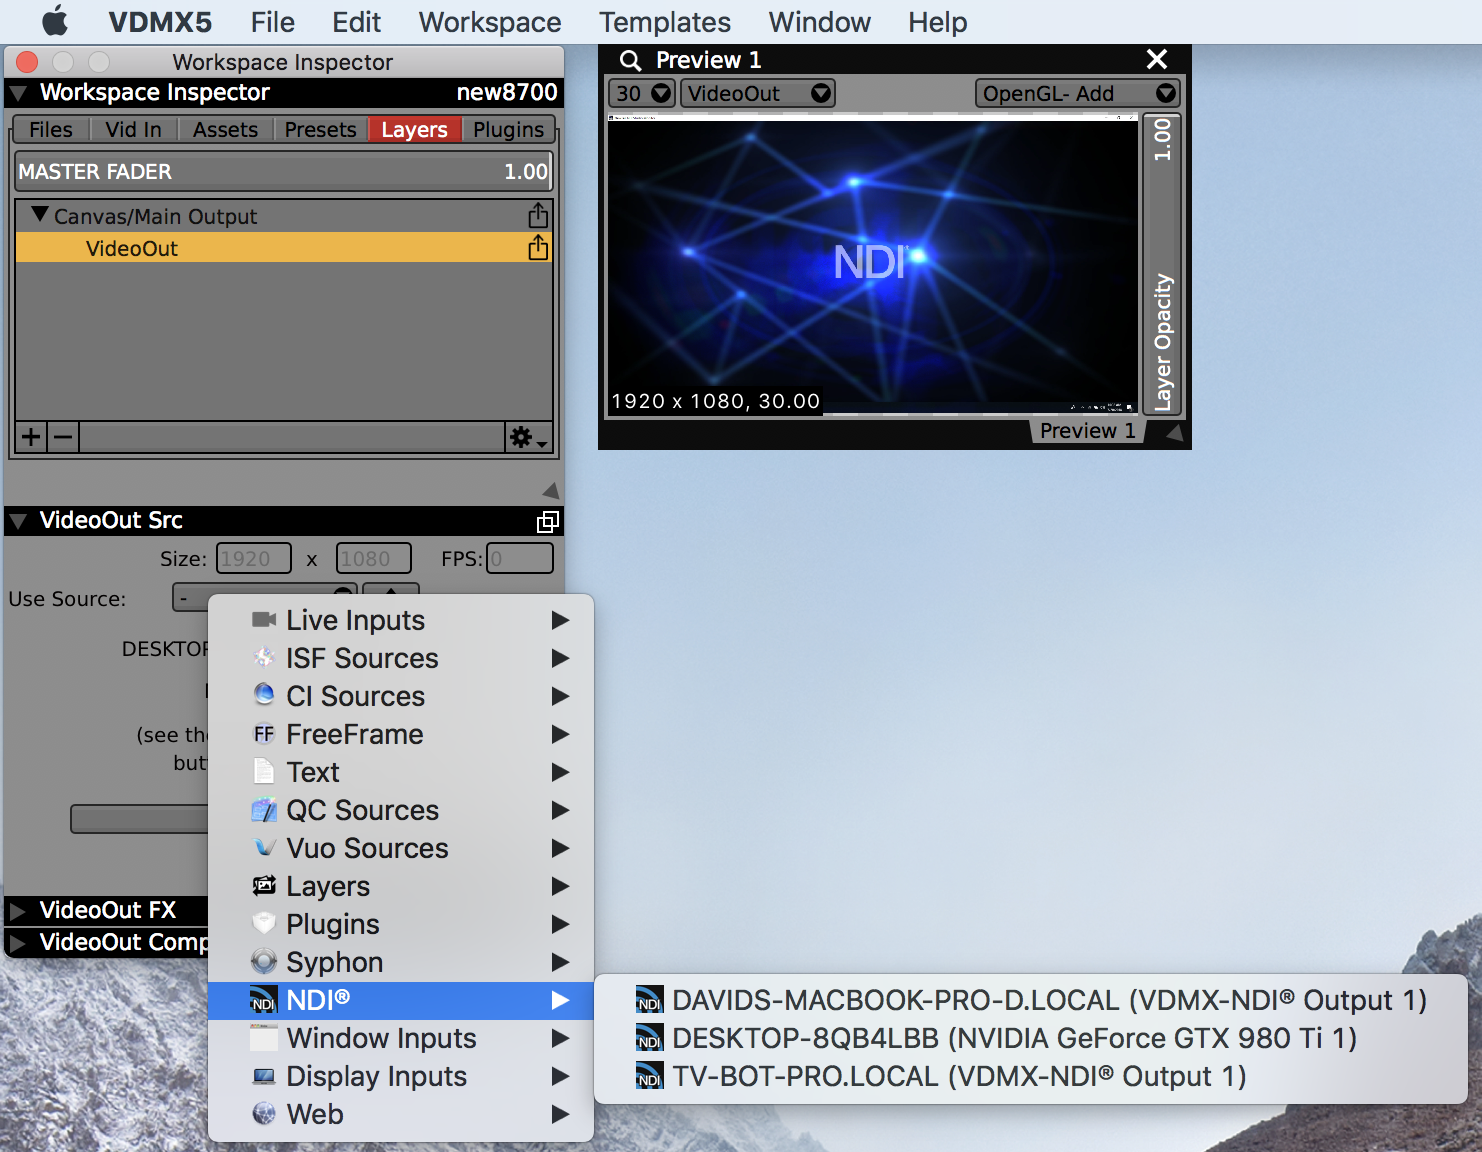1482x1152 pixels.
Task: Open the Workspace menu
Action: coord(490,22)
